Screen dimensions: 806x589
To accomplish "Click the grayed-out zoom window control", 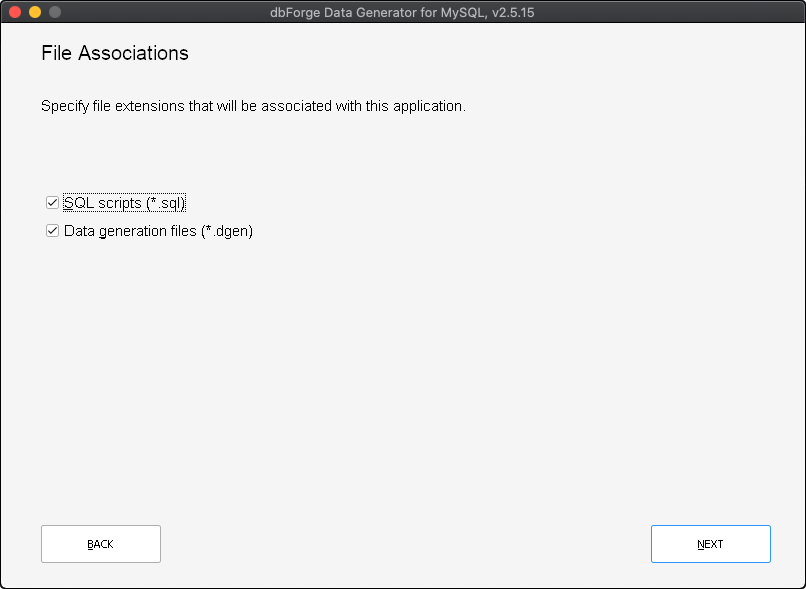I will (56, 12).
